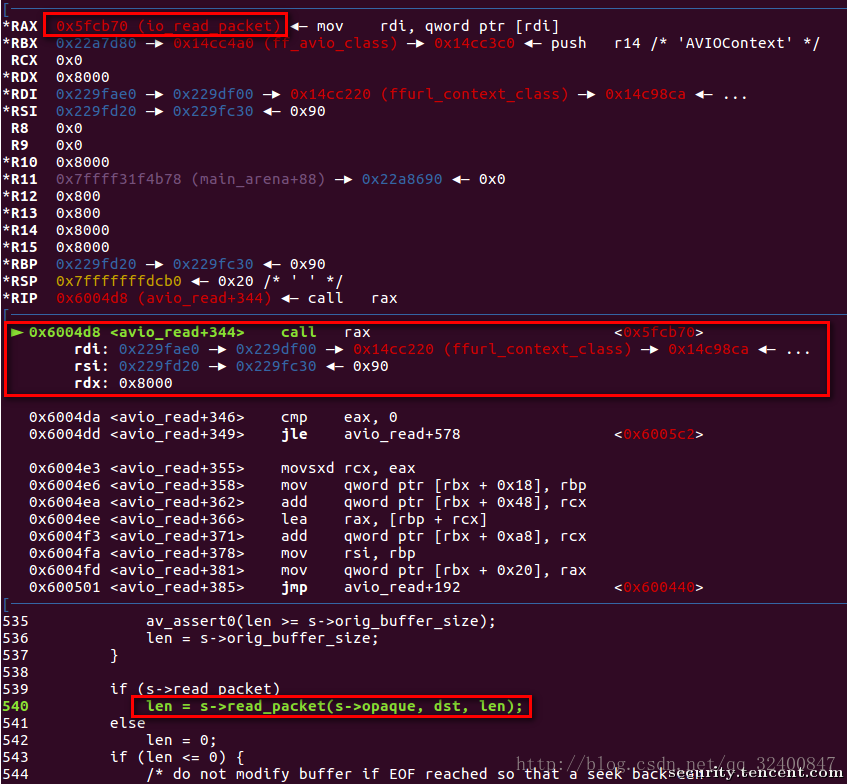Select the *RBX register label
Viewport: 847px width, 784px height.
[x=20, y=43]
